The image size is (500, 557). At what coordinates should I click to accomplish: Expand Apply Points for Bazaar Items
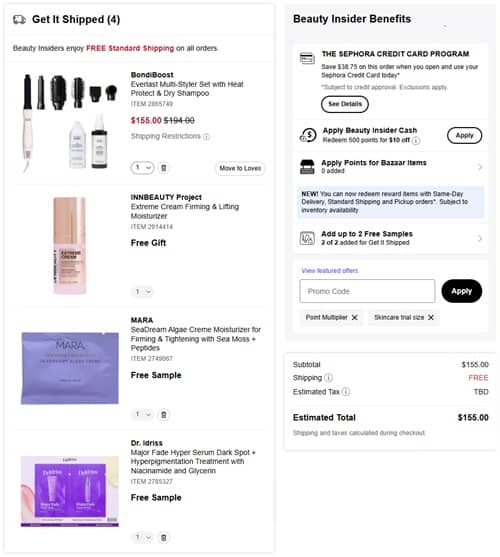click(391, 167)
